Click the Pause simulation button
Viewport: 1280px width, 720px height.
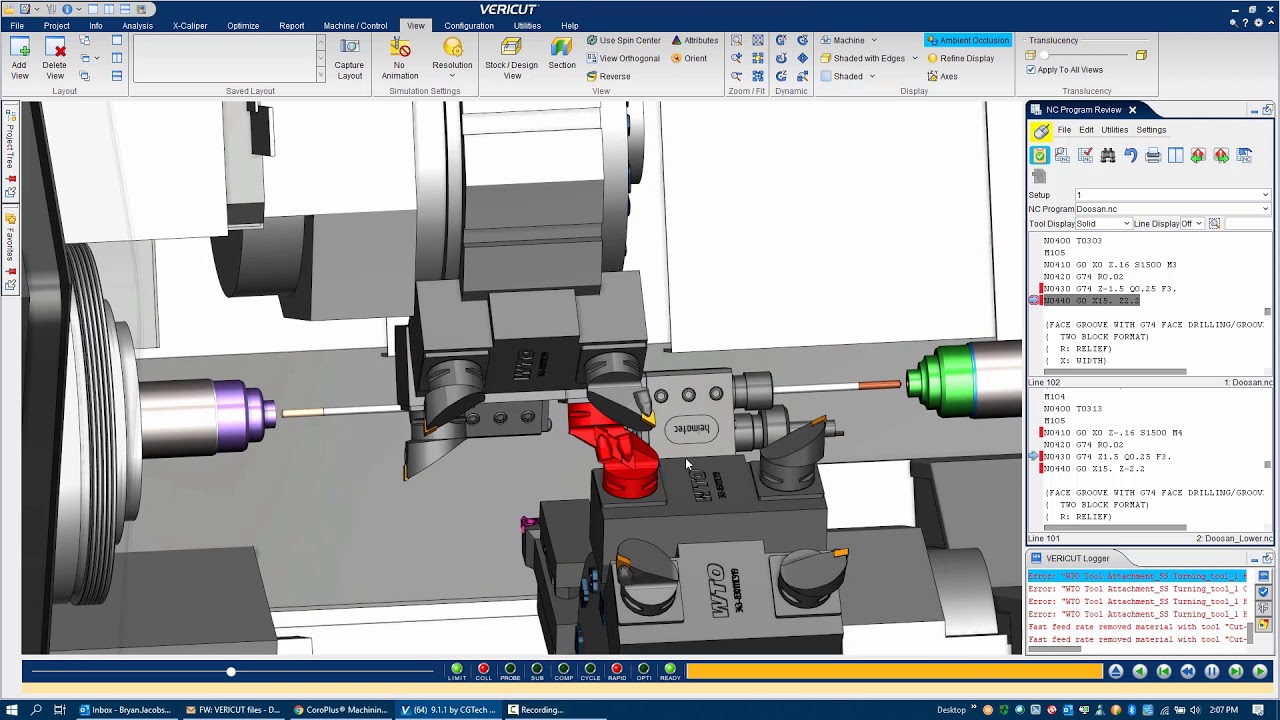pos(1212,672)
